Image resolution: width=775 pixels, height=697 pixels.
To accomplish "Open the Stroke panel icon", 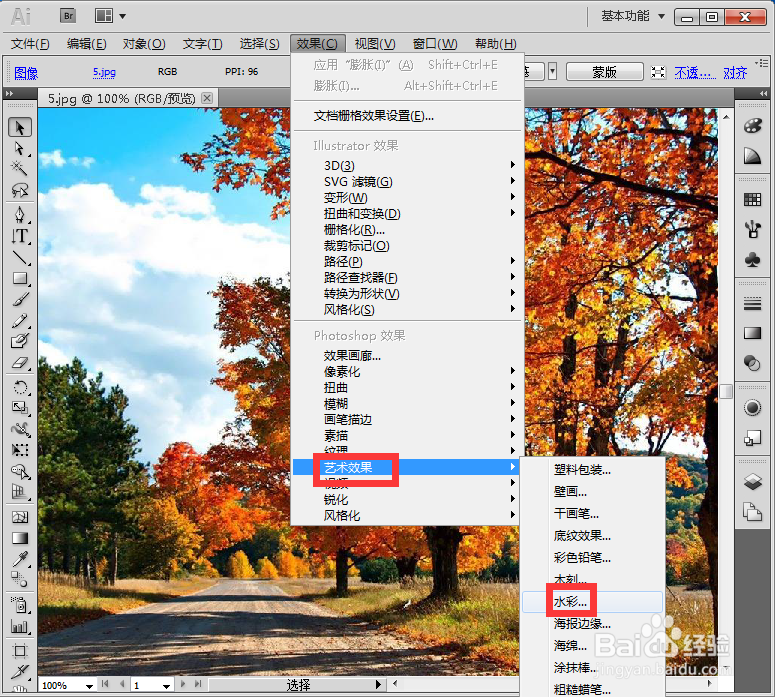I will coord(752,303).
